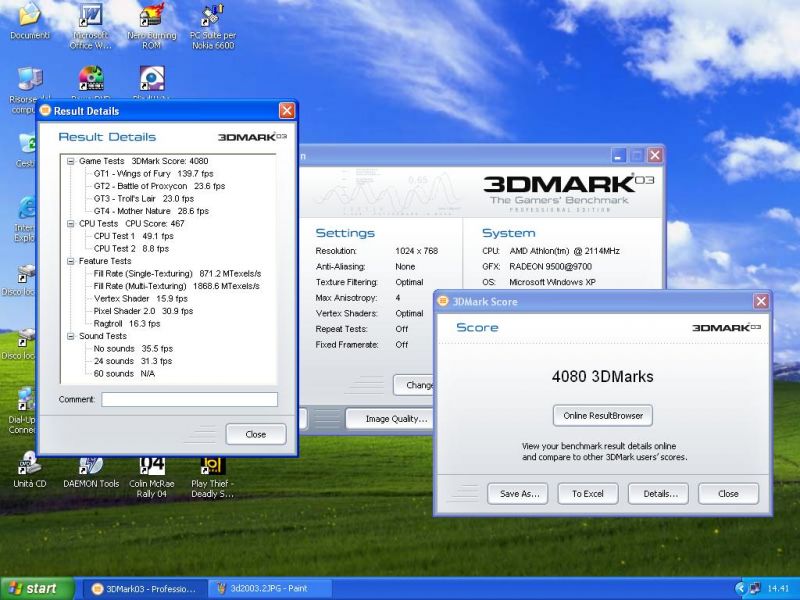The width and height of the screenshot is (800, 600).
Task: Export results with To Excel button
Action: [x=588, y=494]
